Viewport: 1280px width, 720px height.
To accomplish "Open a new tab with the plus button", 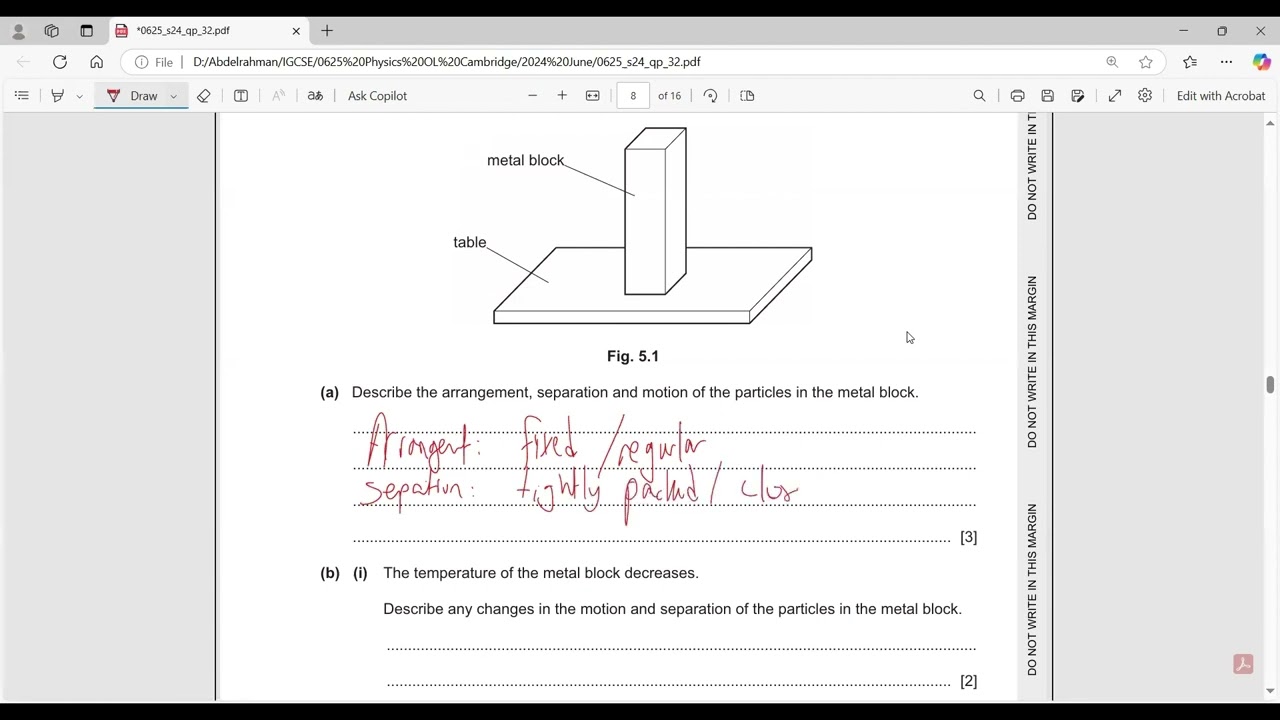I will tap(327, 31).
